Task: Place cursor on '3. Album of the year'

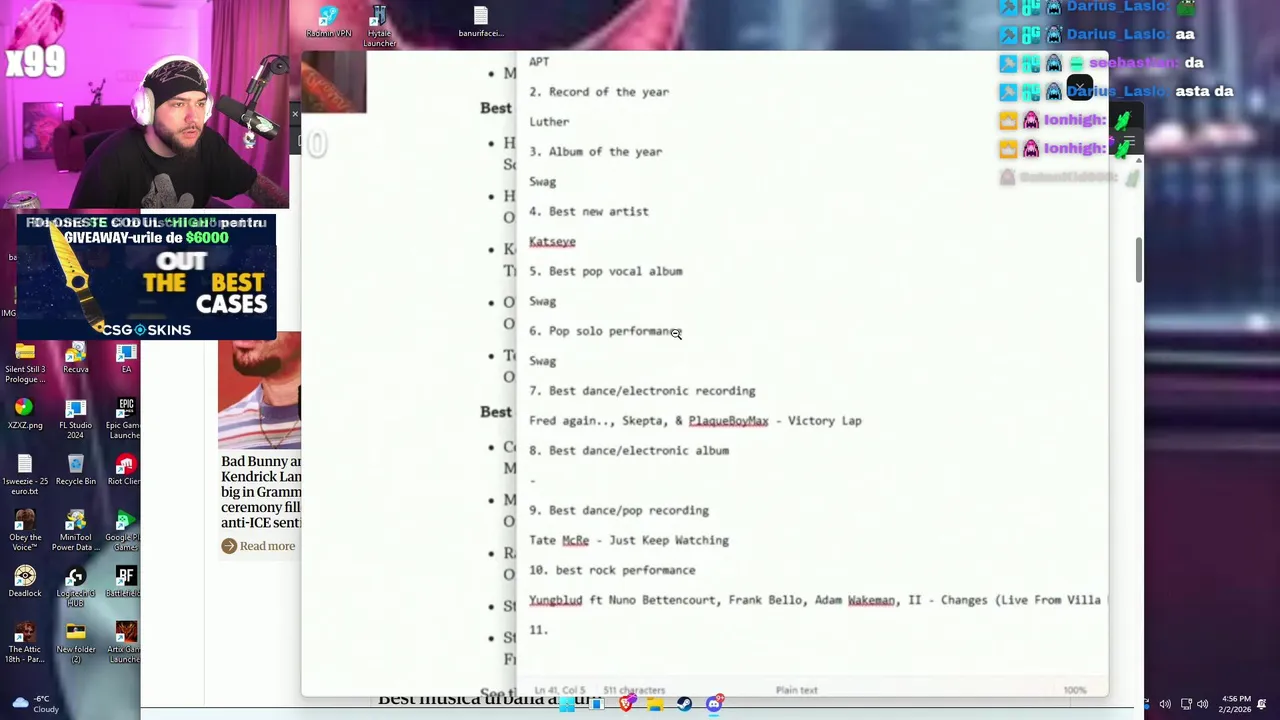Action: [595, 152]
